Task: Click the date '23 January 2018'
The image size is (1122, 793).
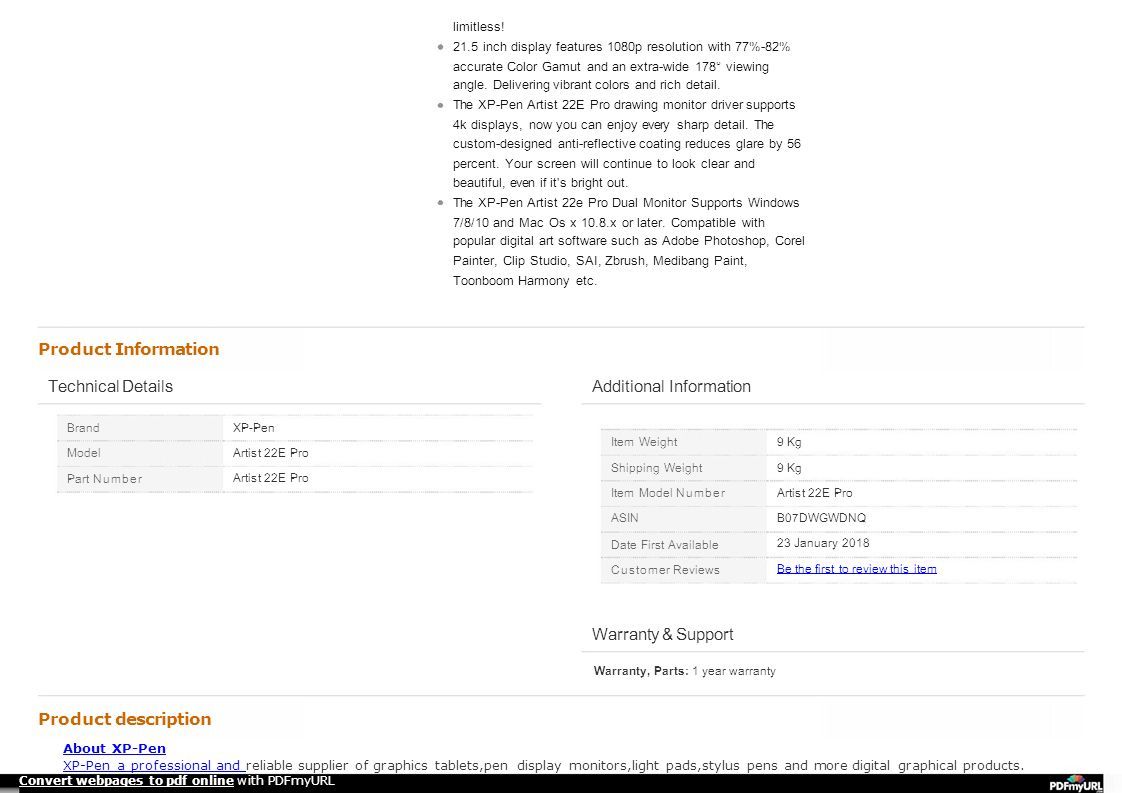Action: coord(824,543)
